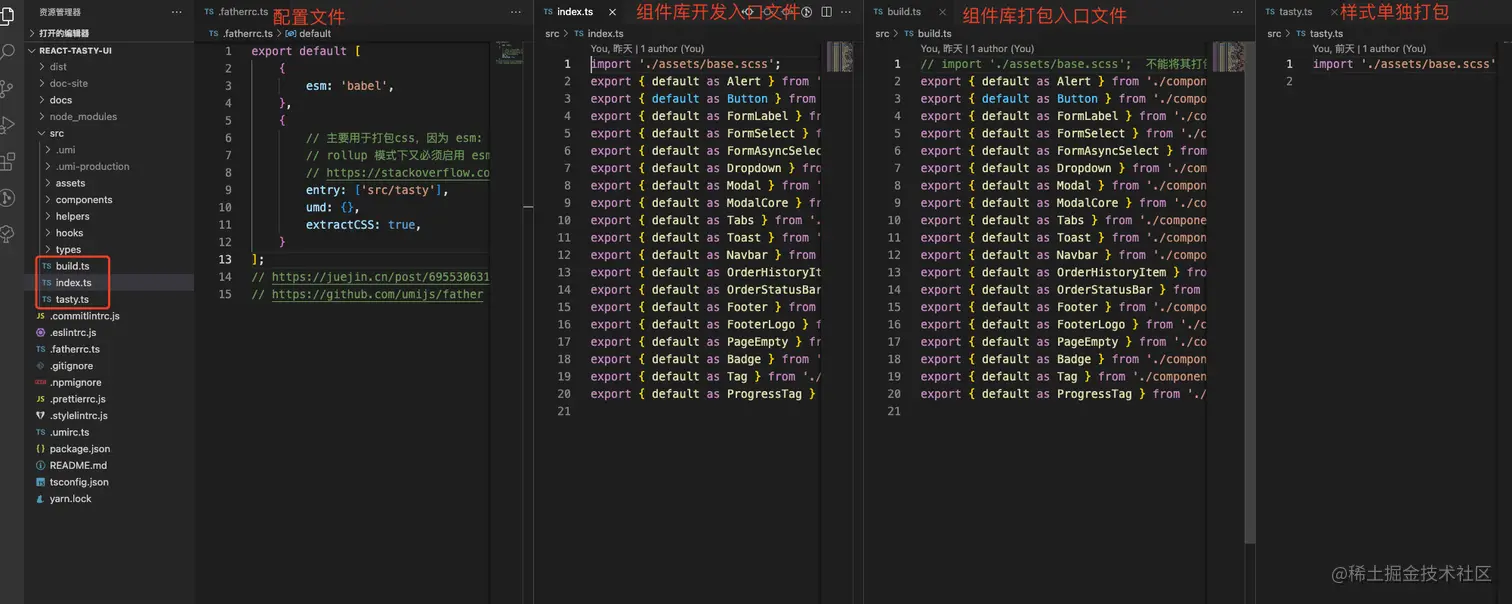Viewport: 1512px width, 604px height.
Task: Open README.md file
Action: point(108,465)
